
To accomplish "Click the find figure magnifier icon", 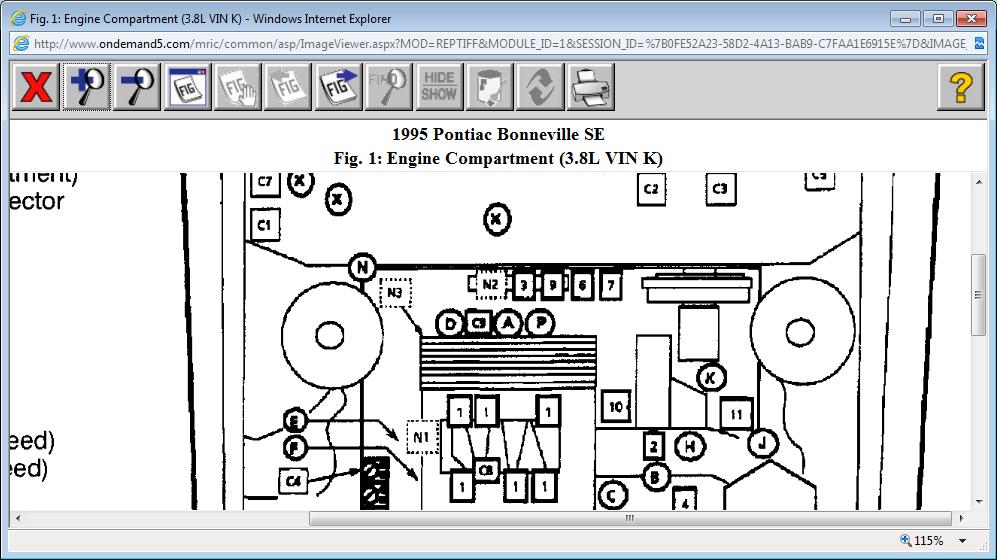I will coord(388,86).
